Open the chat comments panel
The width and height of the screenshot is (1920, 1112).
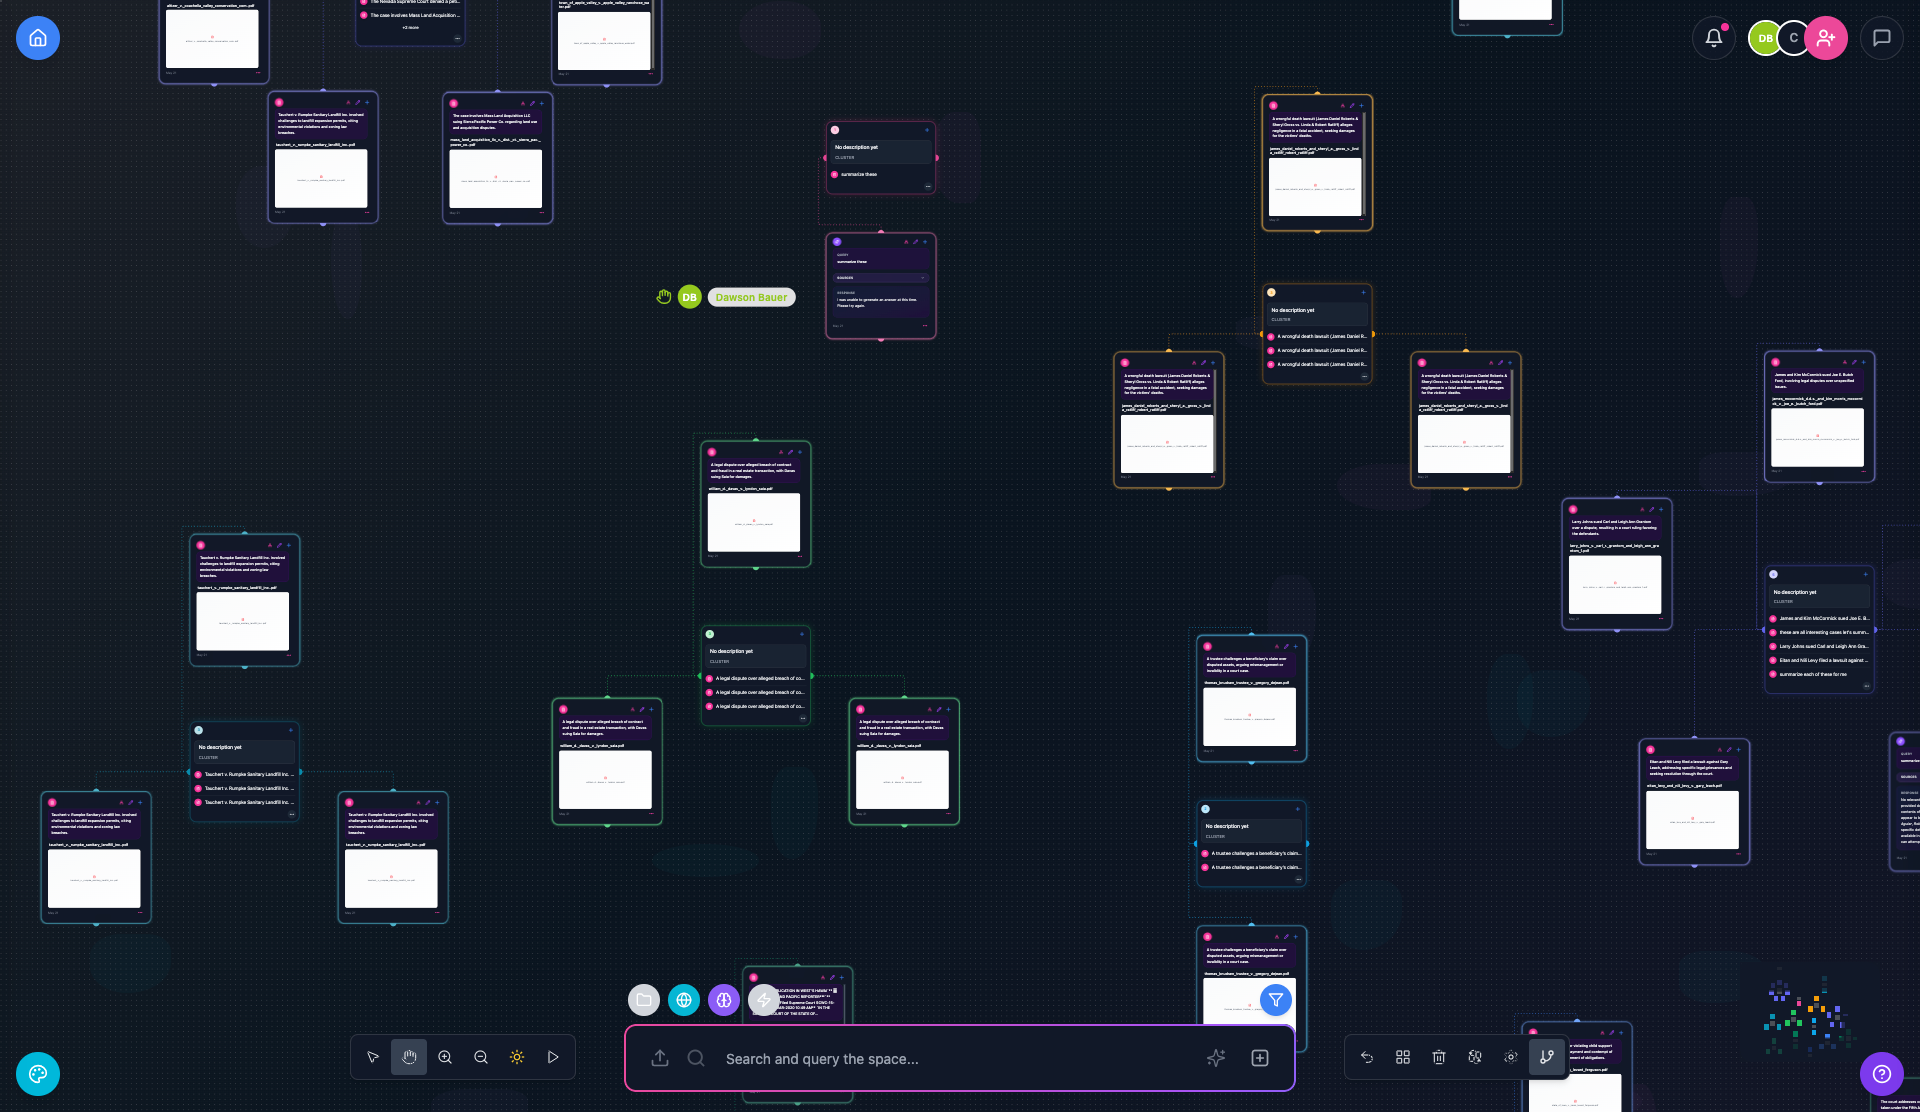(x=1882, y=38)
